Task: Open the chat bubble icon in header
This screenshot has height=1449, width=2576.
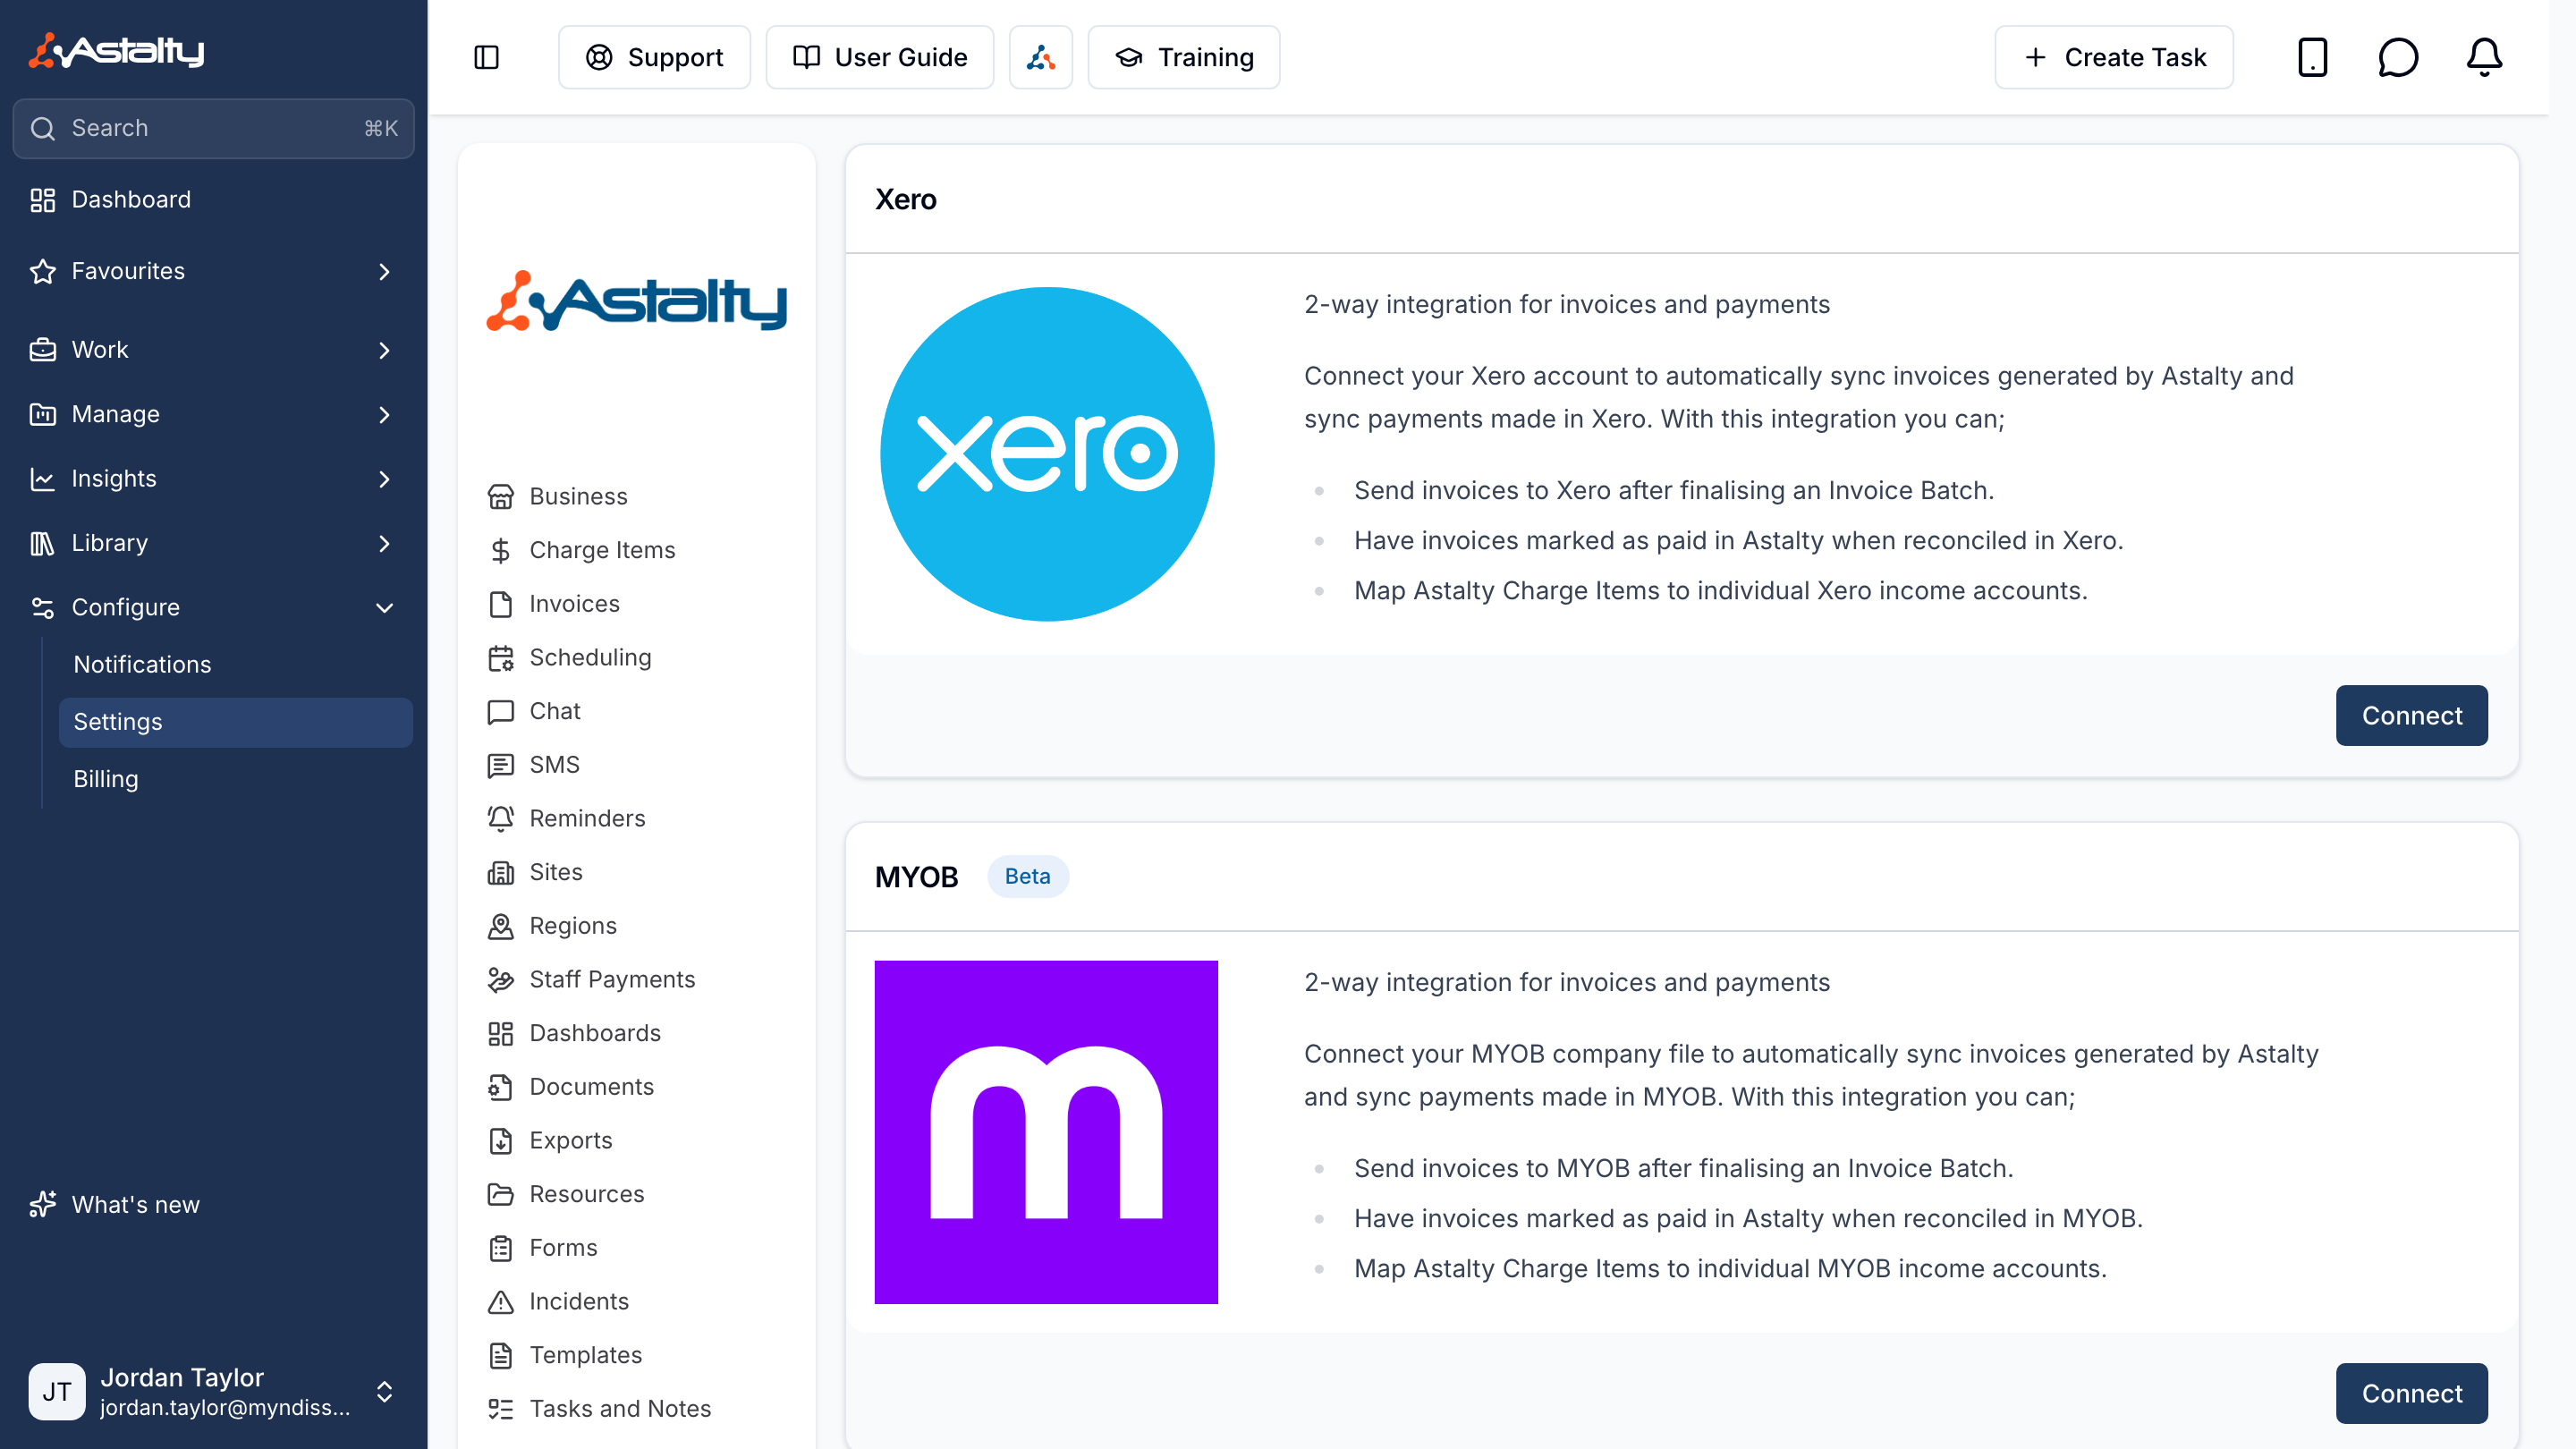Action: click(2398, 57)
